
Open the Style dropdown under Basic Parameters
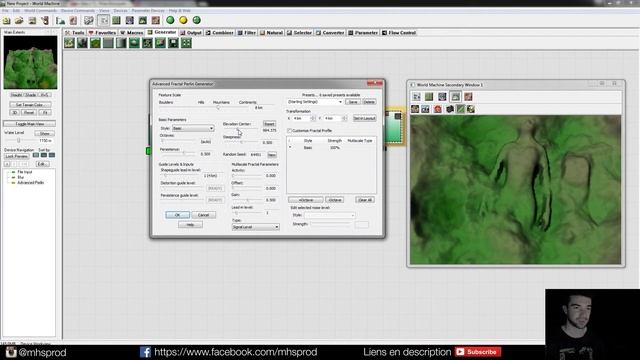tap(193, 129)
